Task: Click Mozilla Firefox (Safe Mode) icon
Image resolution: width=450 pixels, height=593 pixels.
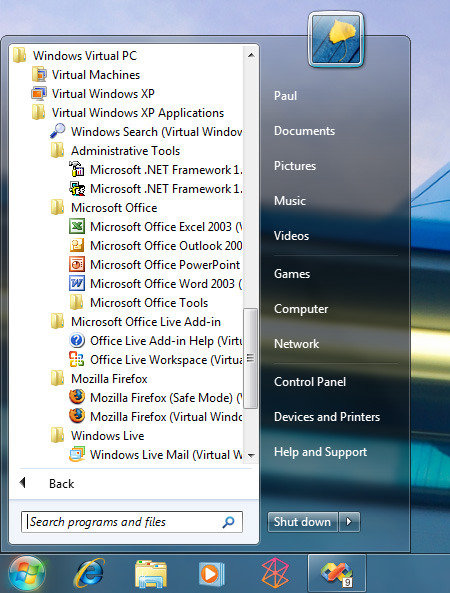Action: pyautogui.click(x=77, y=397)
